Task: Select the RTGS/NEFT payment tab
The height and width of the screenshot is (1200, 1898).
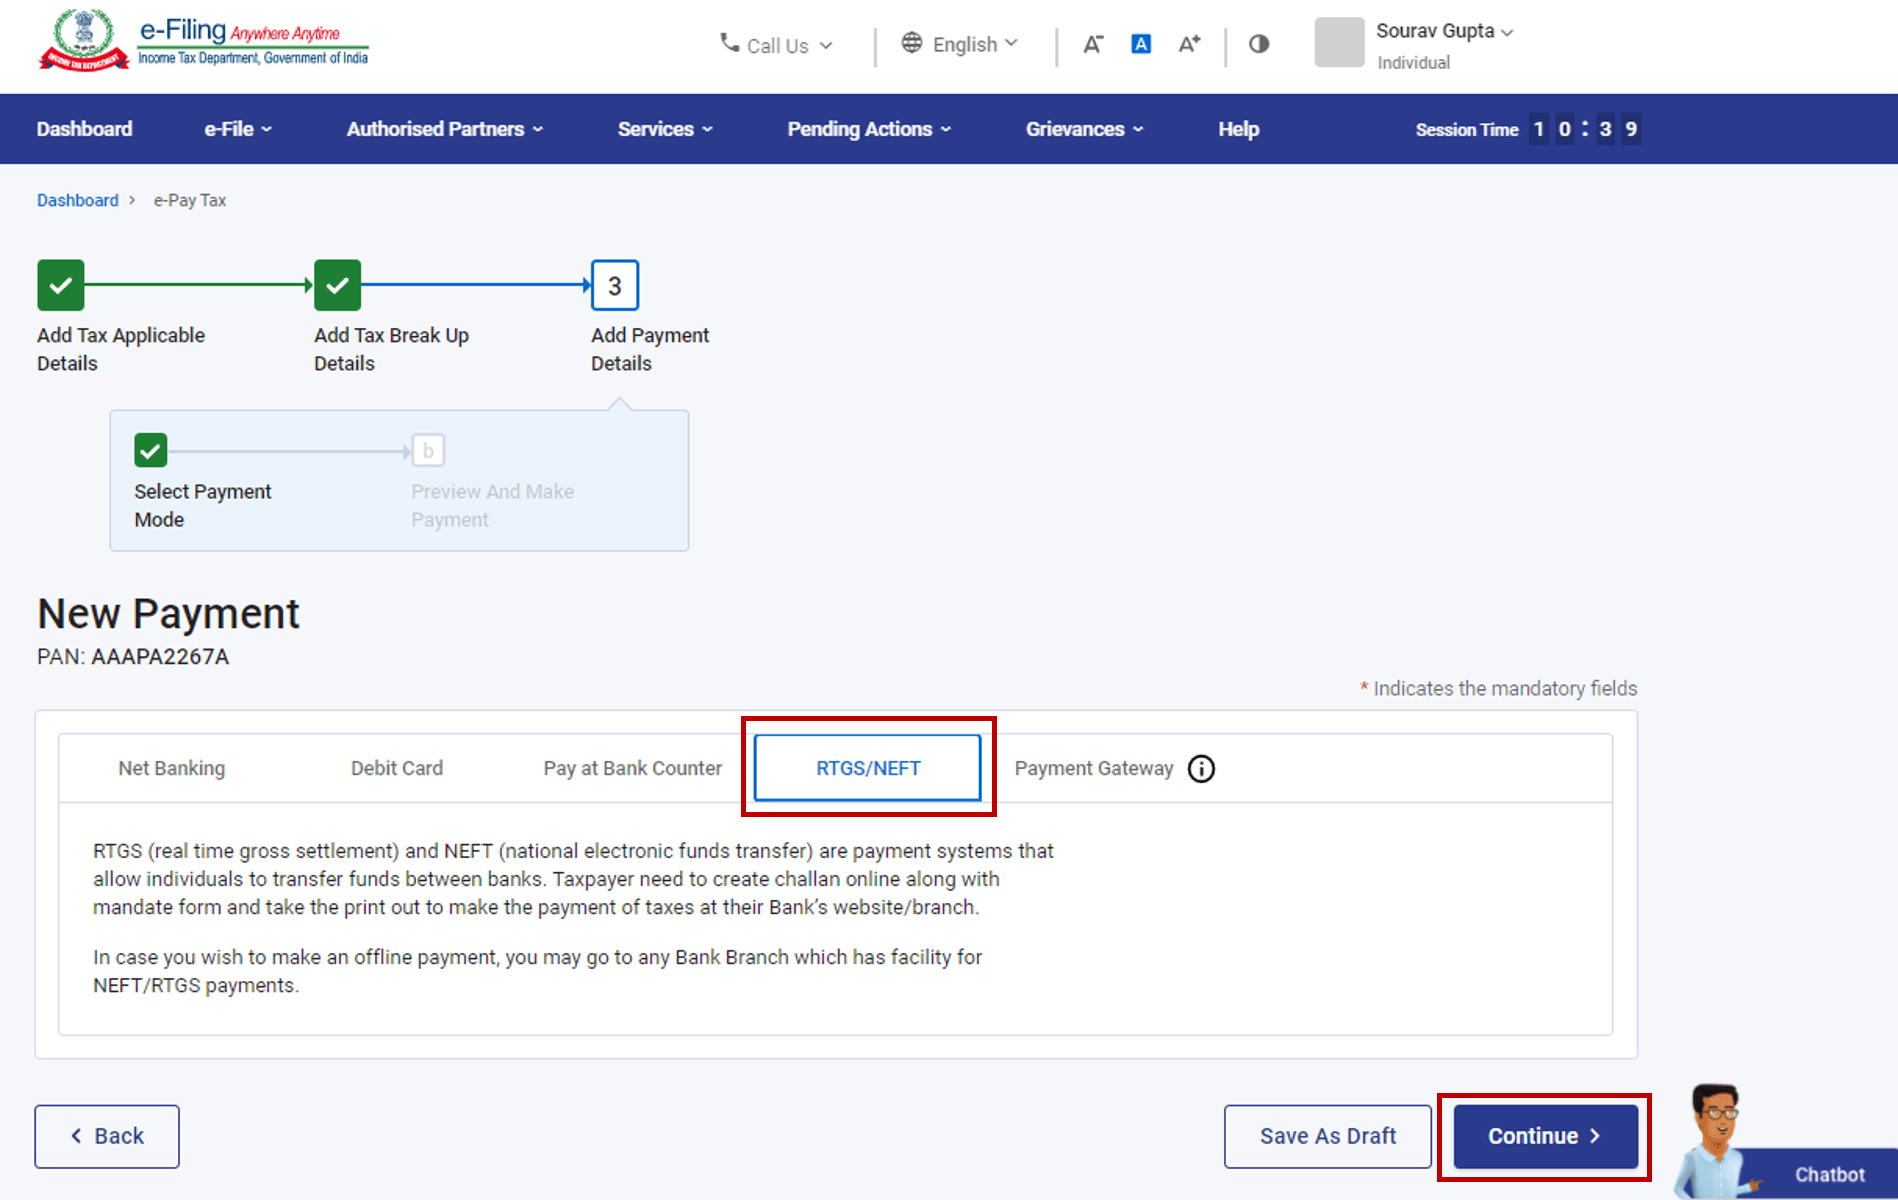Action: pyautogui.click(x=867, y=768)
